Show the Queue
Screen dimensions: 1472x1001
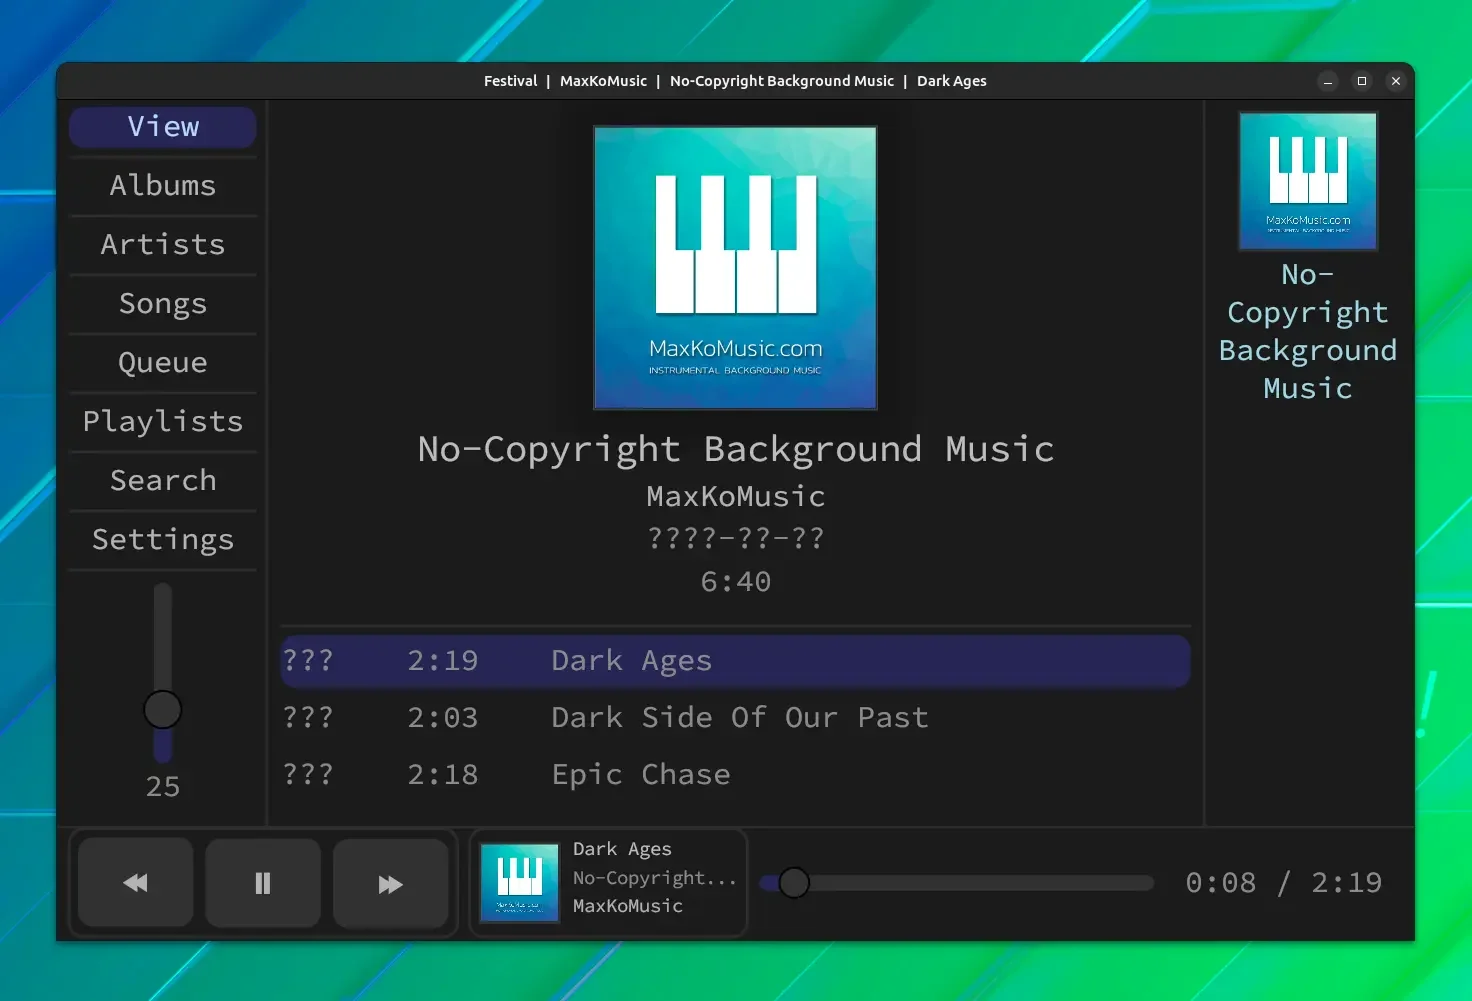point(163,363)
